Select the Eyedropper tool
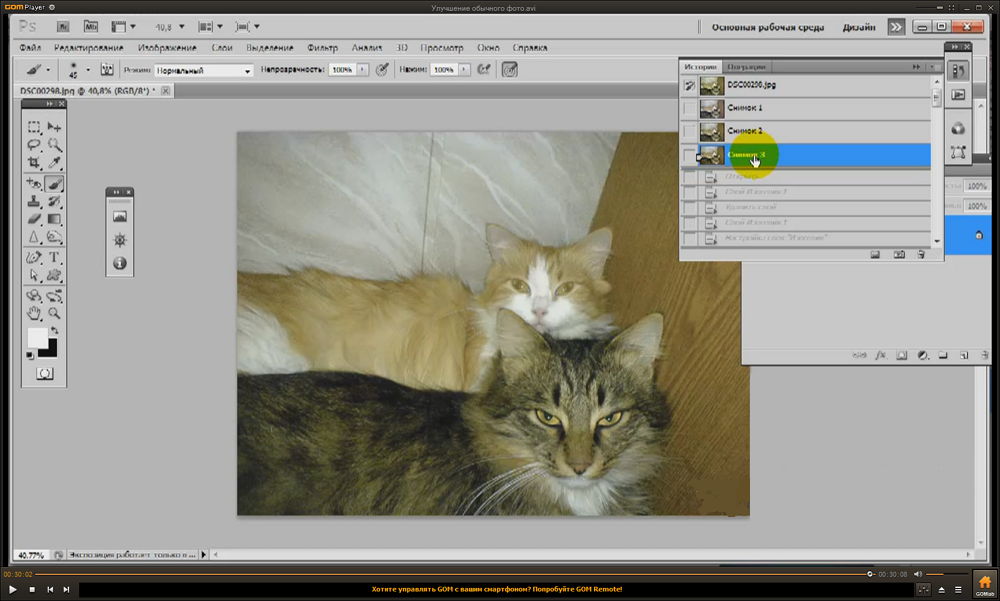The width and height of the screenshot is (1000, 601). 55,162
